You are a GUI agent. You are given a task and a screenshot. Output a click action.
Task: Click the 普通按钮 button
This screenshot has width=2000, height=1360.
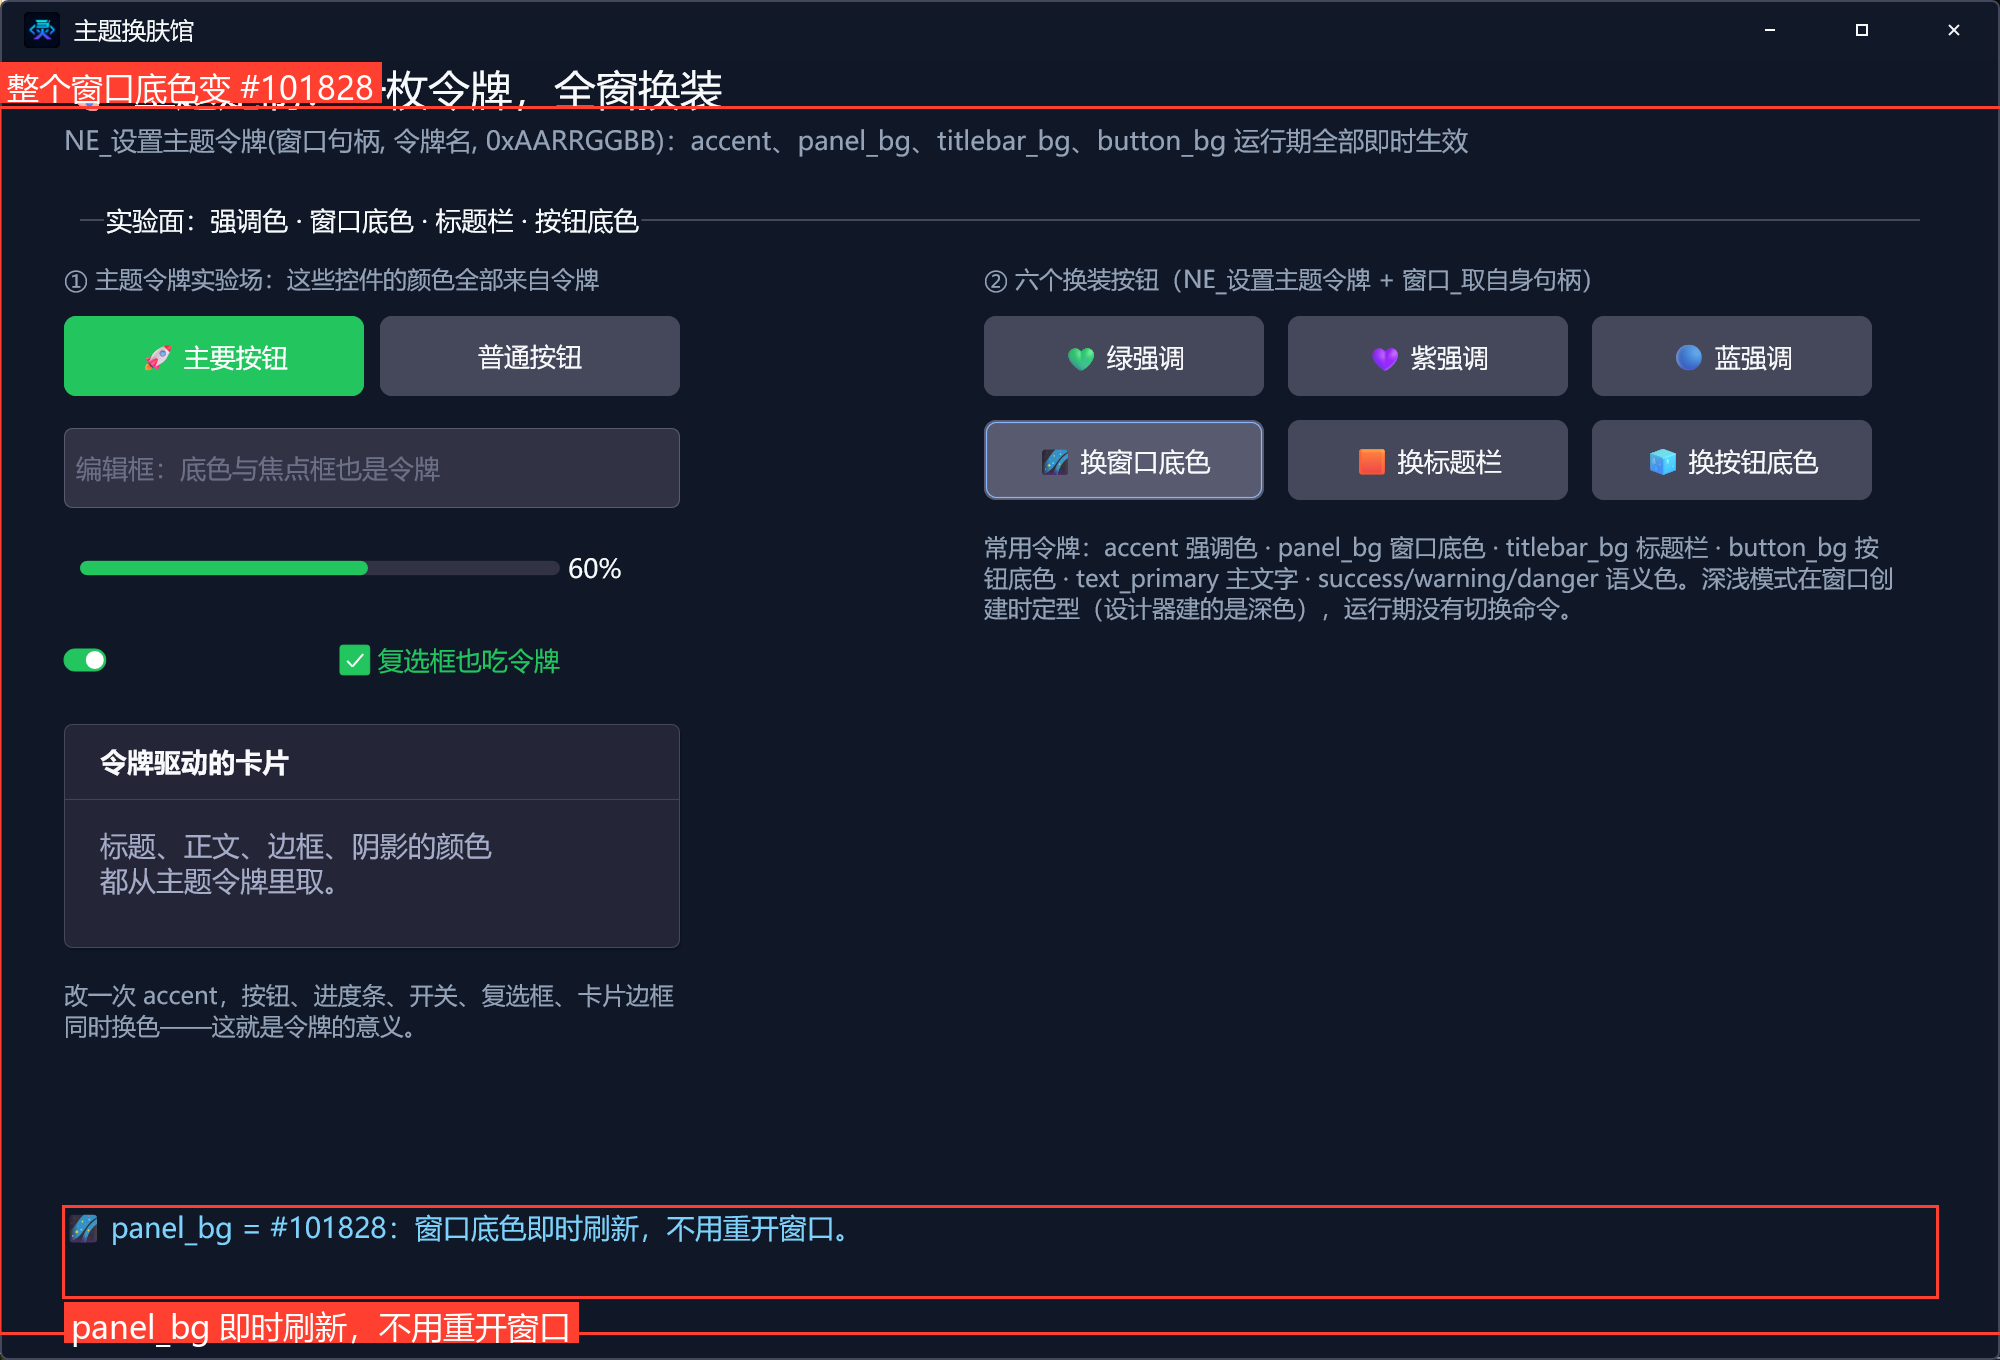[x=530, y=356]
